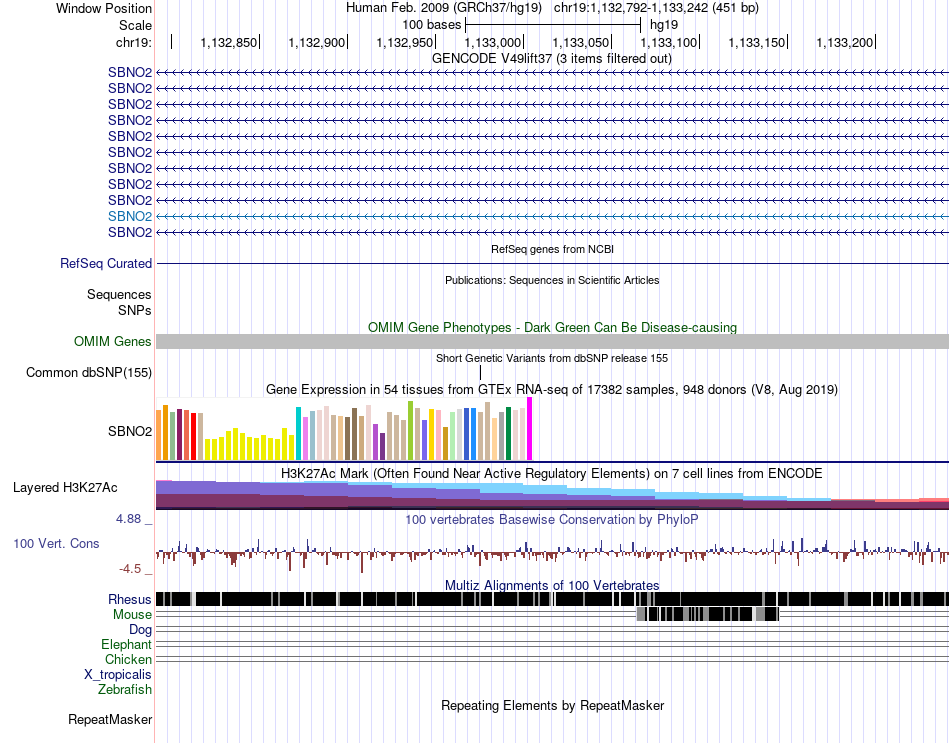Viewport: 950px width, 743px height.
Task: Click the GTEx SBNO2 expression label
Action: pyautogui.click(x=130, y=431)
